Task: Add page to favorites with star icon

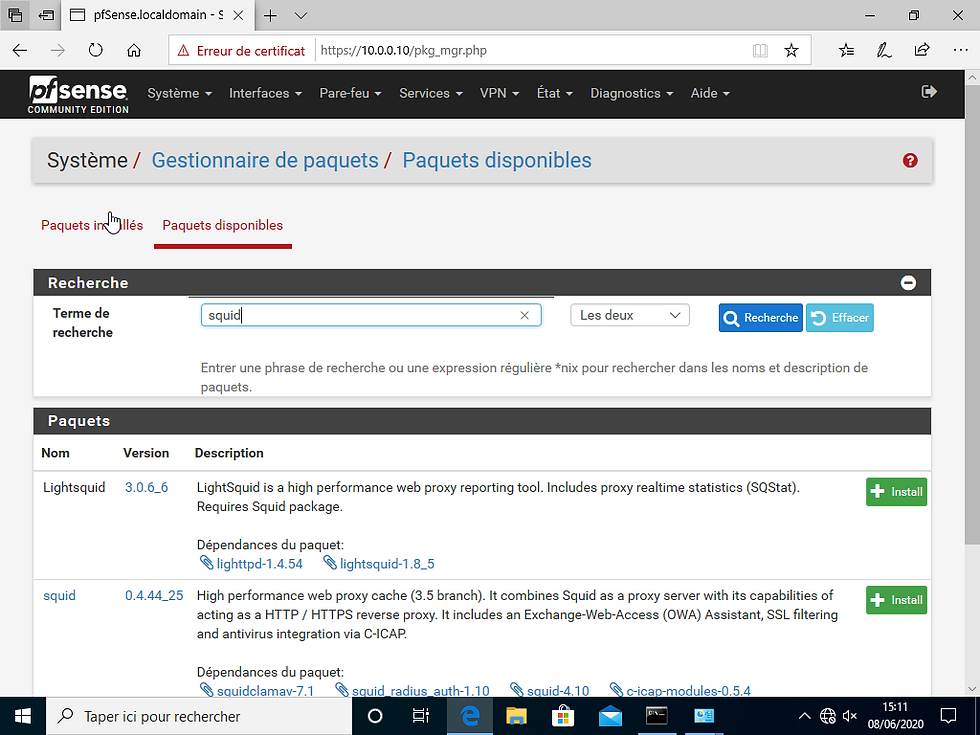Action: click(791, 51)
